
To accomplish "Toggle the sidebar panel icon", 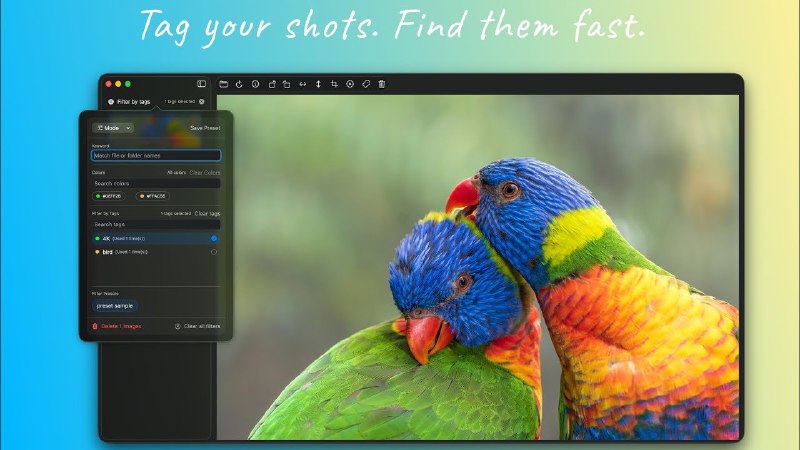I will coord(201,84).
